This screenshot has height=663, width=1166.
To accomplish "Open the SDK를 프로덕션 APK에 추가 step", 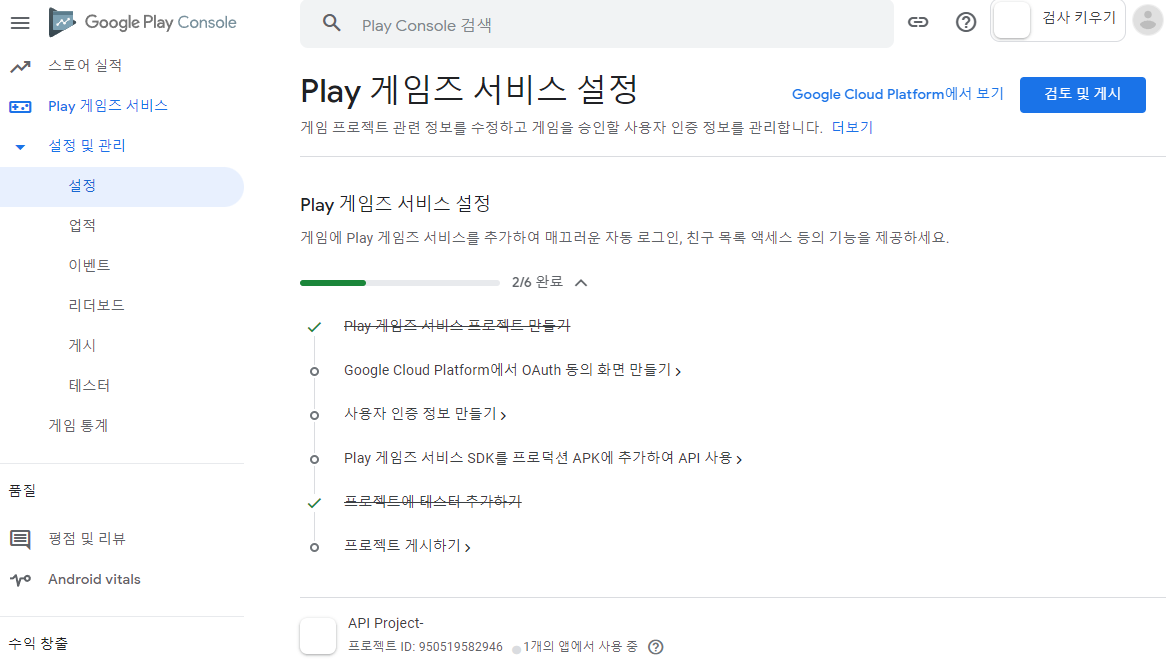I will [543, 458].
